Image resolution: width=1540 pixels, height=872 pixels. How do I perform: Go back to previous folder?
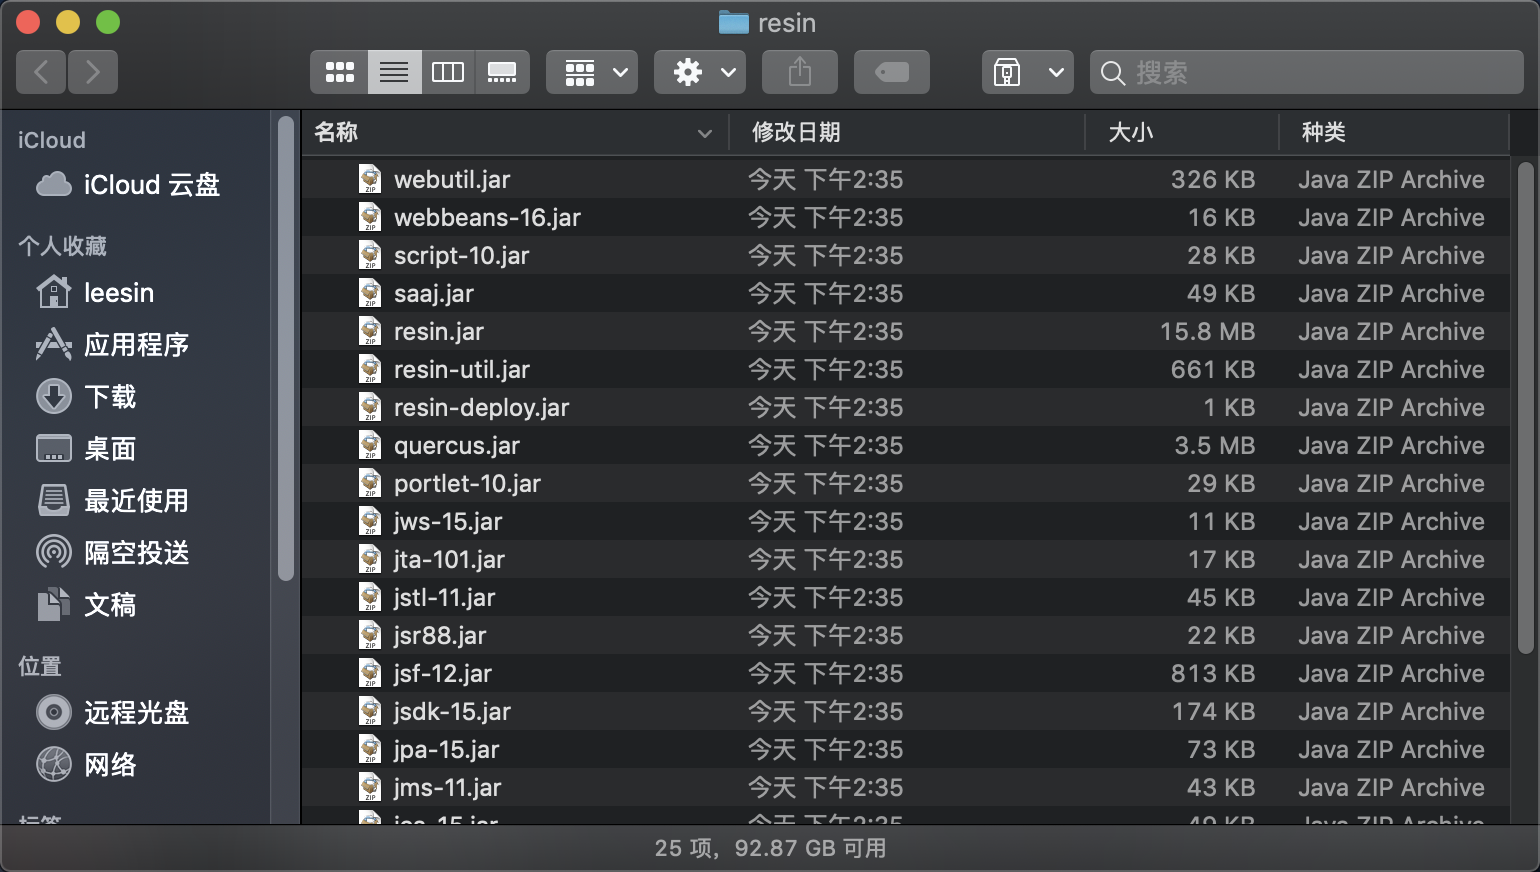41,72
